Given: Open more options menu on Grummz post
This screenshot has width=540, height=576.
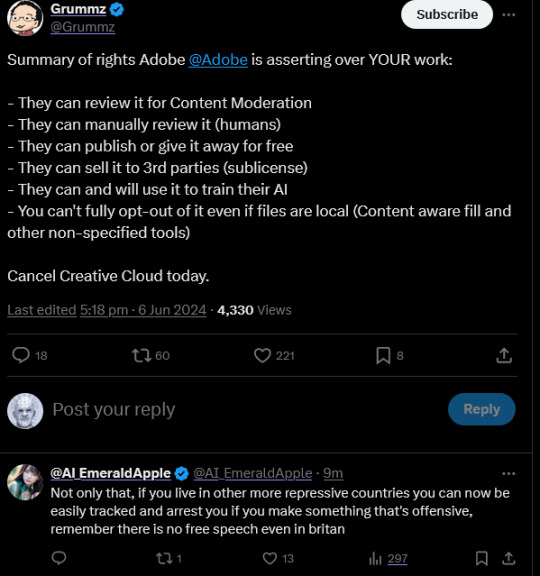Looking at the screenshot, I should point(509,15).
